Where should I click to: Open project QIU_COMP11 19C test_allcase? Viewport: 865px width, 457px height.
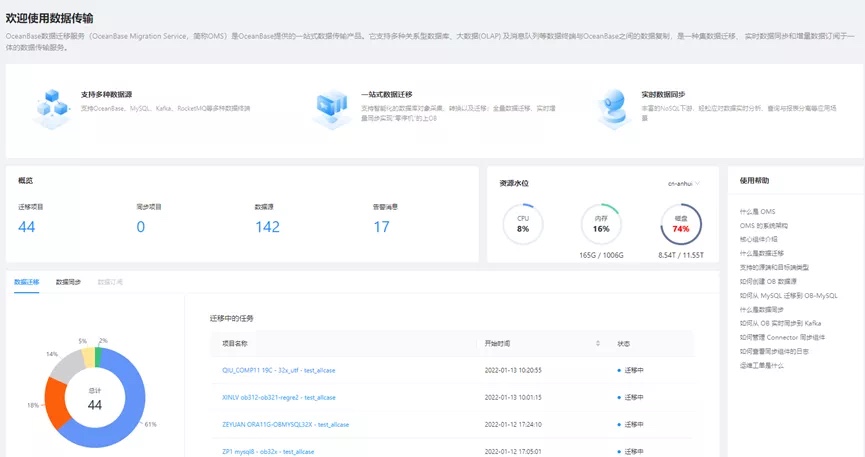(x=279, y=370)
